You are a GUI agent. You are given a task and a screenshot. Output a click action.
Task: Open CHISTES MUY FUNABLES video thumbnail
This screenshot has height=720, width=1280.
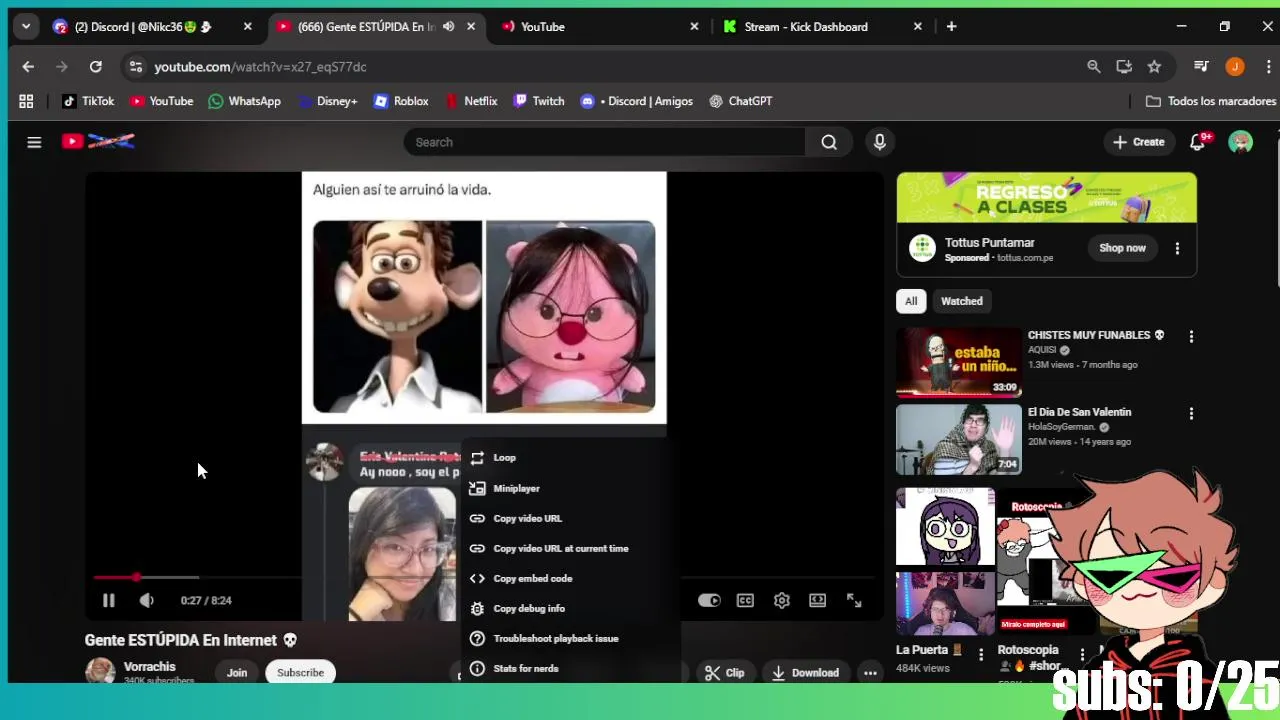(958, 362)
